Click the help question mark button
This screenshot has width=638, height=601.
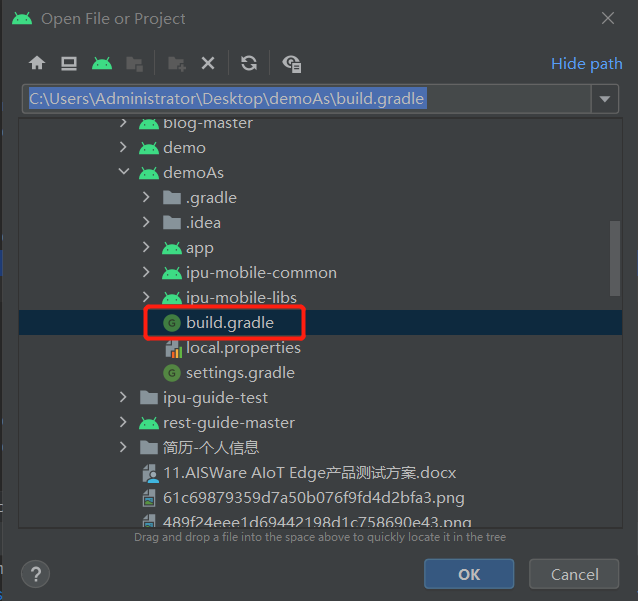pyautogui.click(x=36, y=574)
